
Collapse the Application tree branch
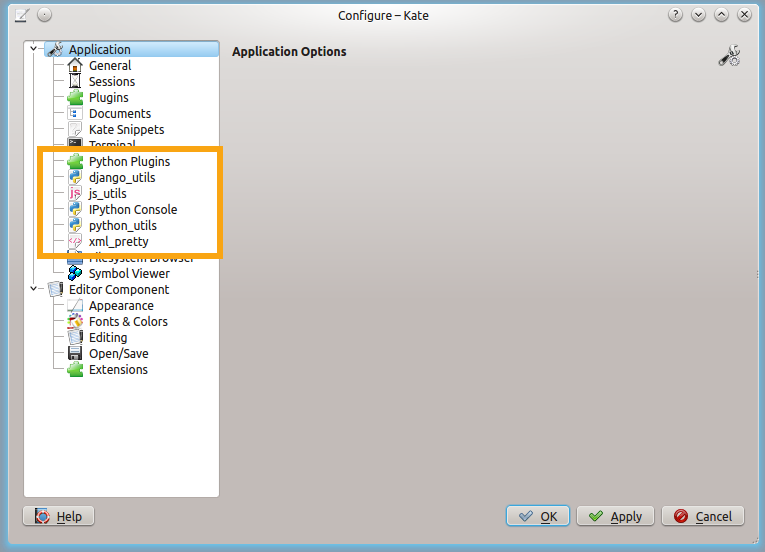(x=33, y=48)
